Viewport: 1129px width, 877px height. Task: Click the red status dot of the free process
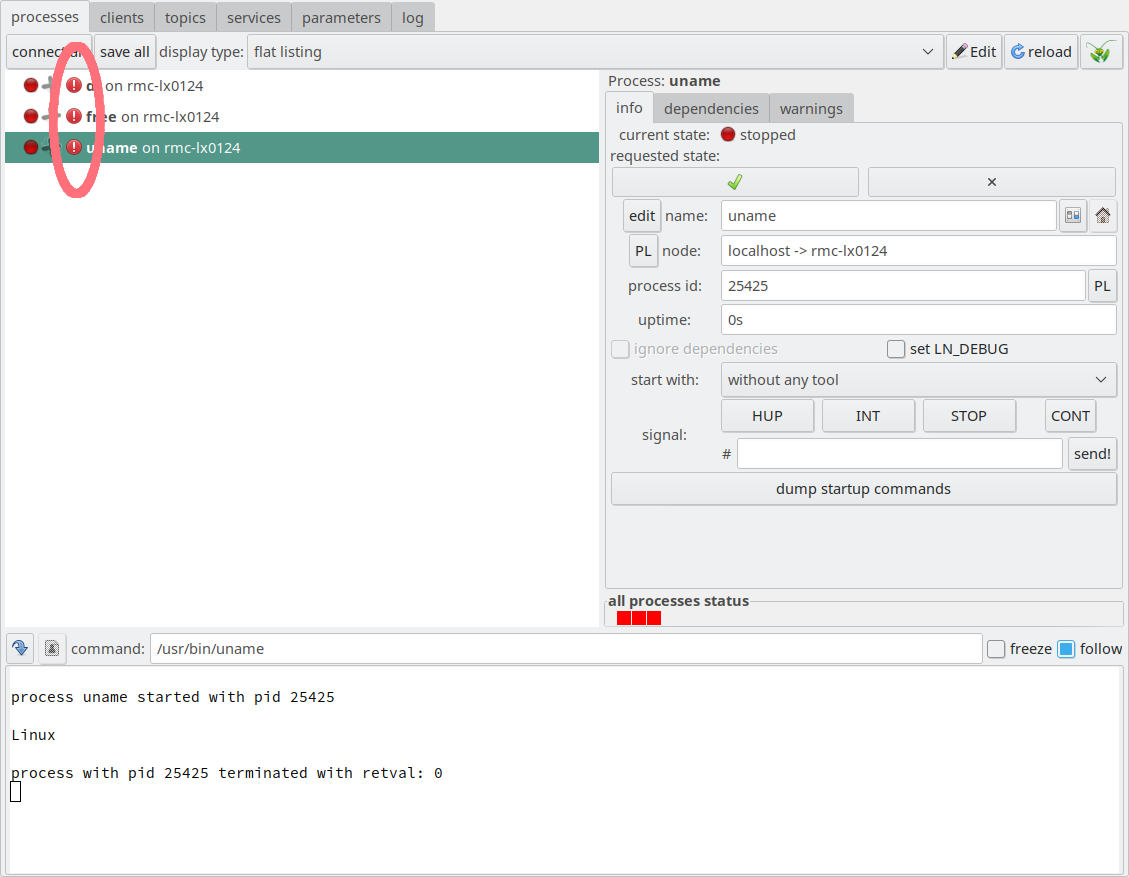[31, 116]
